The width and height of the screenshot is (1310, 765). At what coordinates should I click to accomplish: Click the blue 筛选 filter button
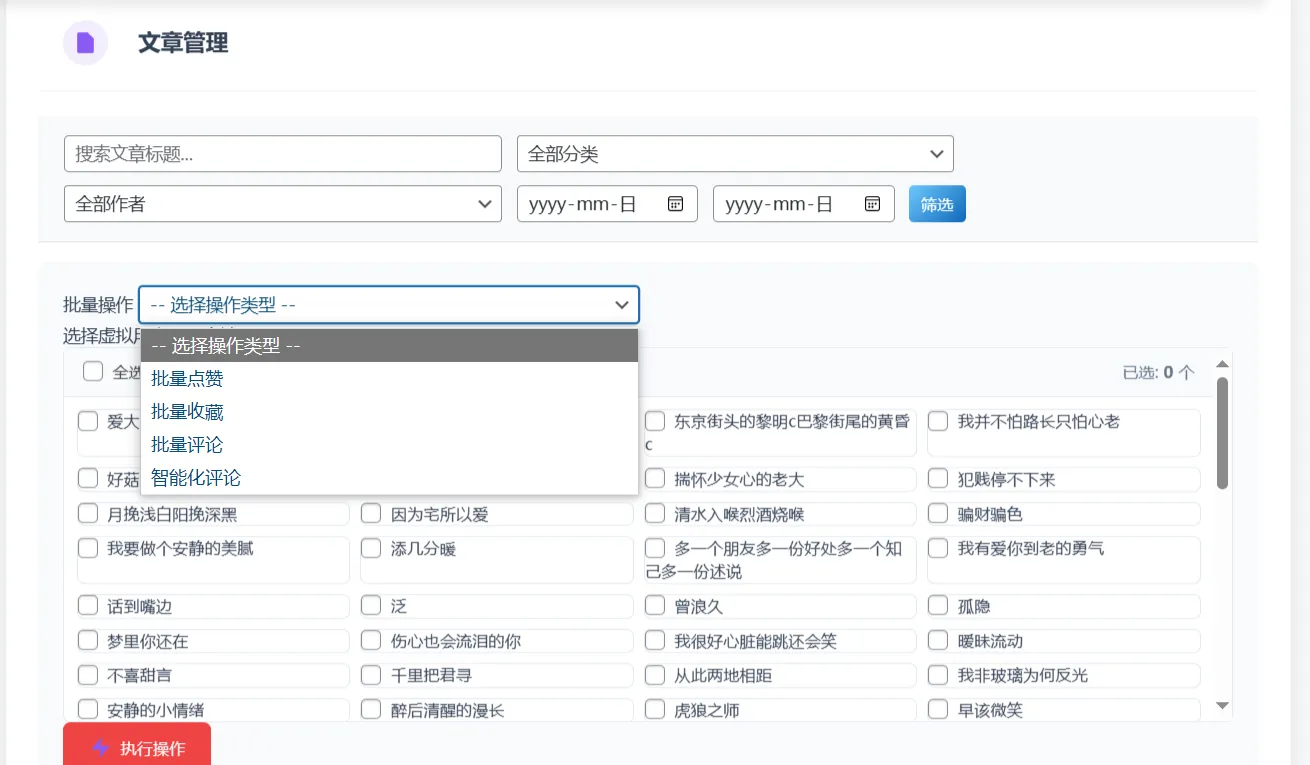pyautogui.click(x=937, y=204)
